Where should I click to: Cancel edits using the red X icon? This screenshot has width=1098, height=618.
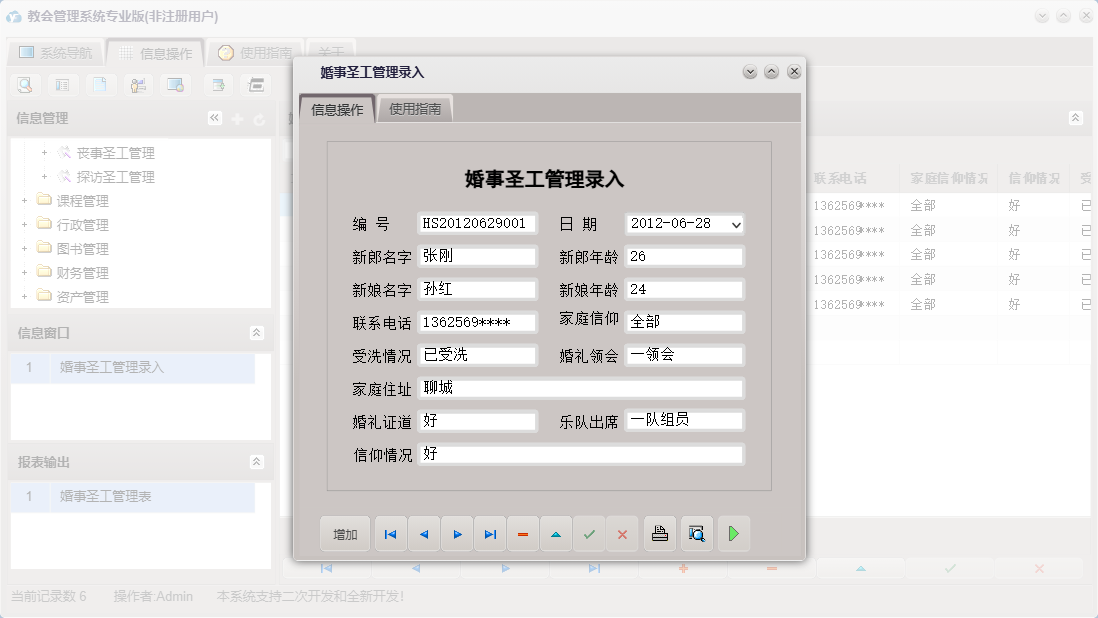pyautogui.click(x=622, y=533)
